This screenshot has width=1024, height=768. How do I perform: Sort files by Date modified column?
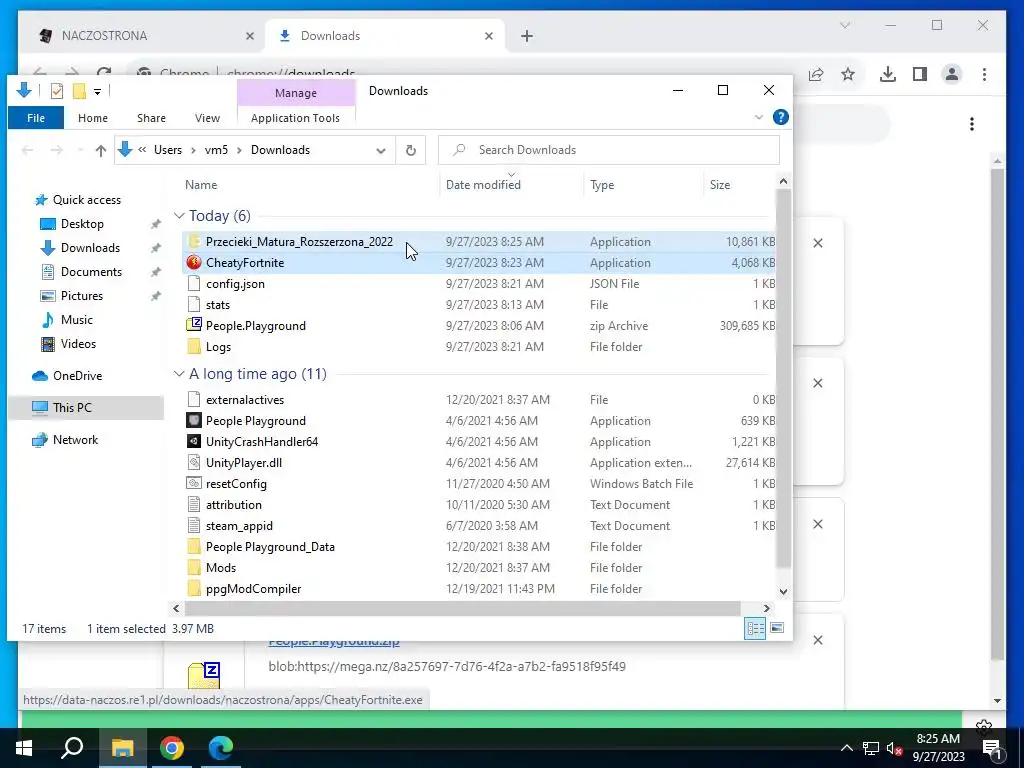click(x=483, y=185)
